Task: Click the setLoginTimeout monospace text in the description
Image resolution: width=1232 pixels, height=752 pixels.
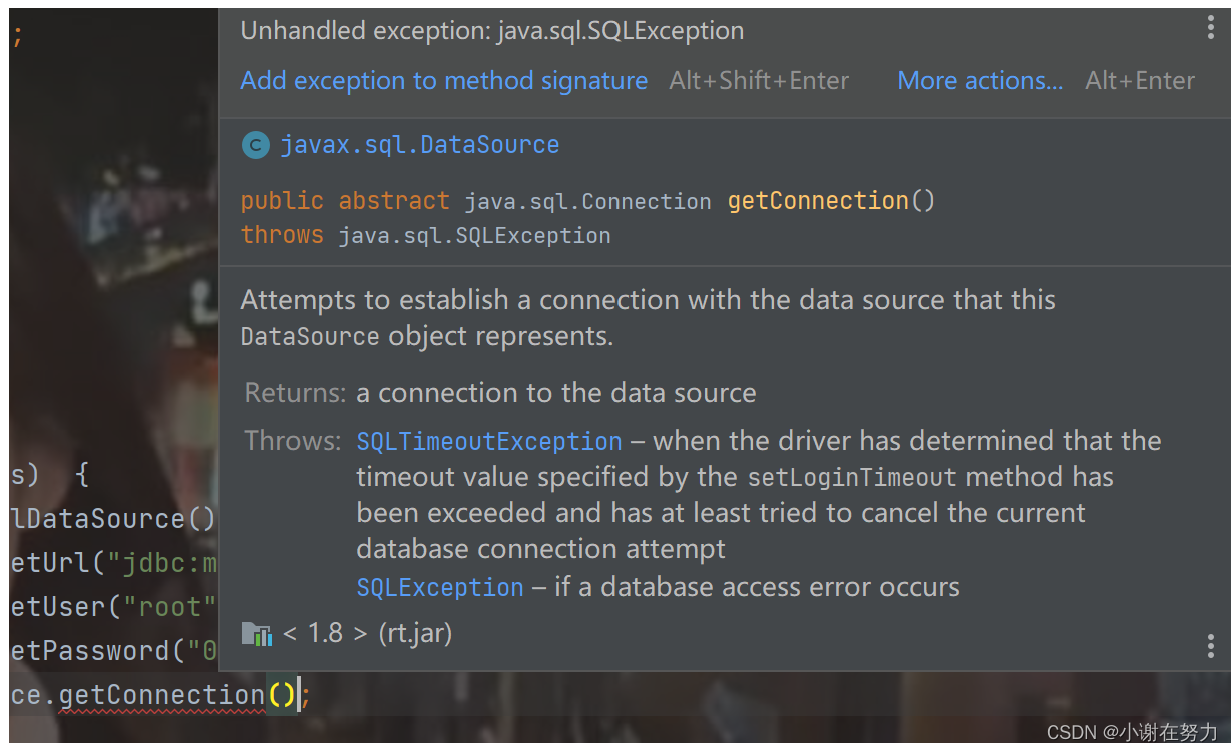Action: [852, 478]
